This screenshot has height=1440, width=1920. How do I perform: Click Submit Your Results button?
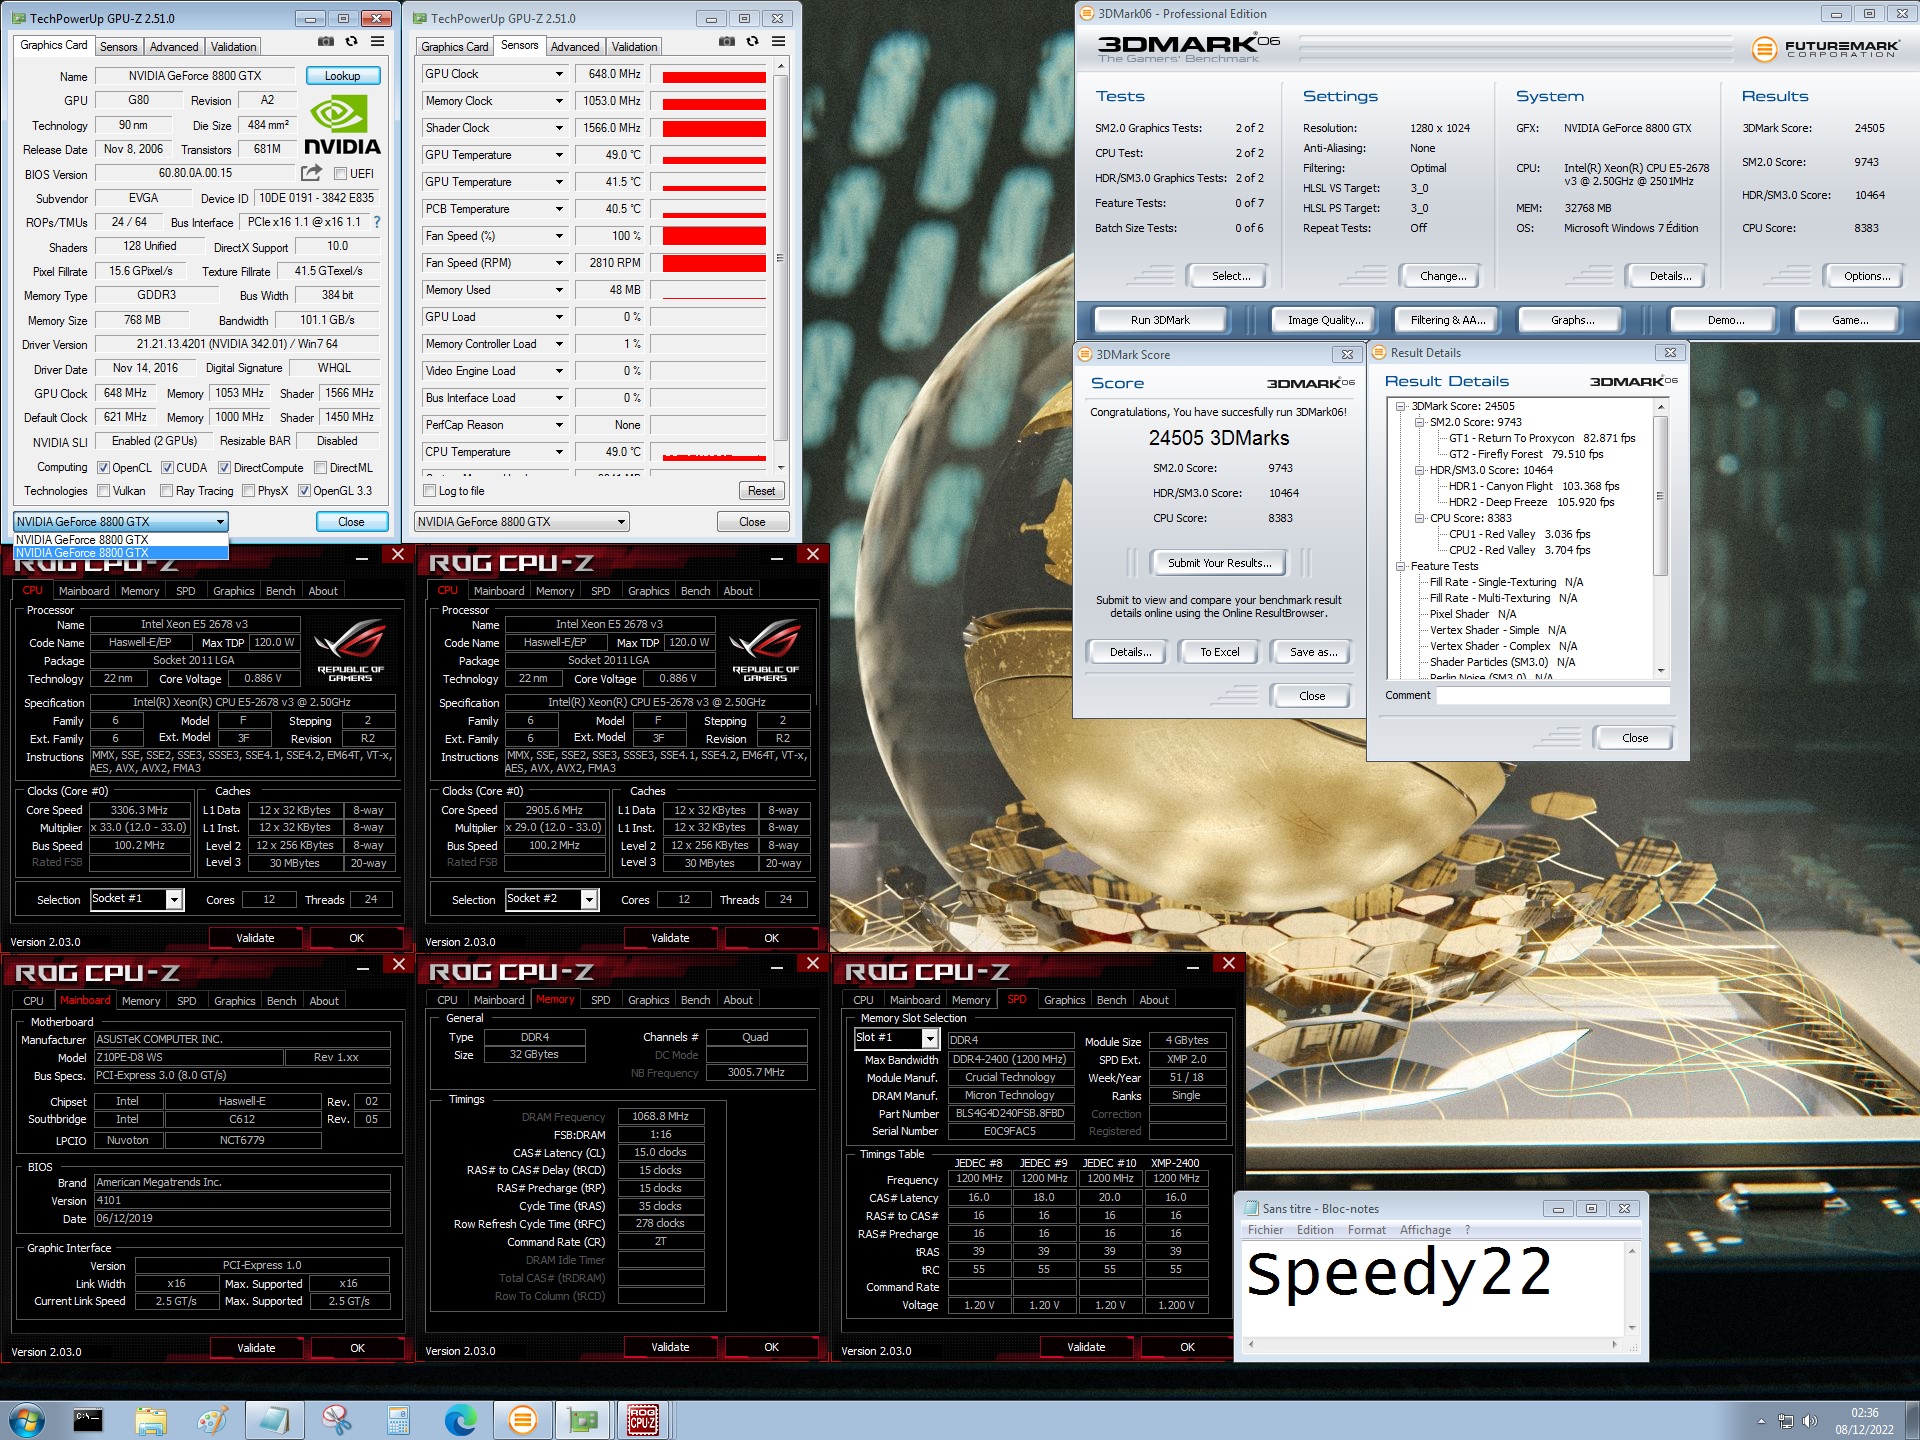[1219, 563]
